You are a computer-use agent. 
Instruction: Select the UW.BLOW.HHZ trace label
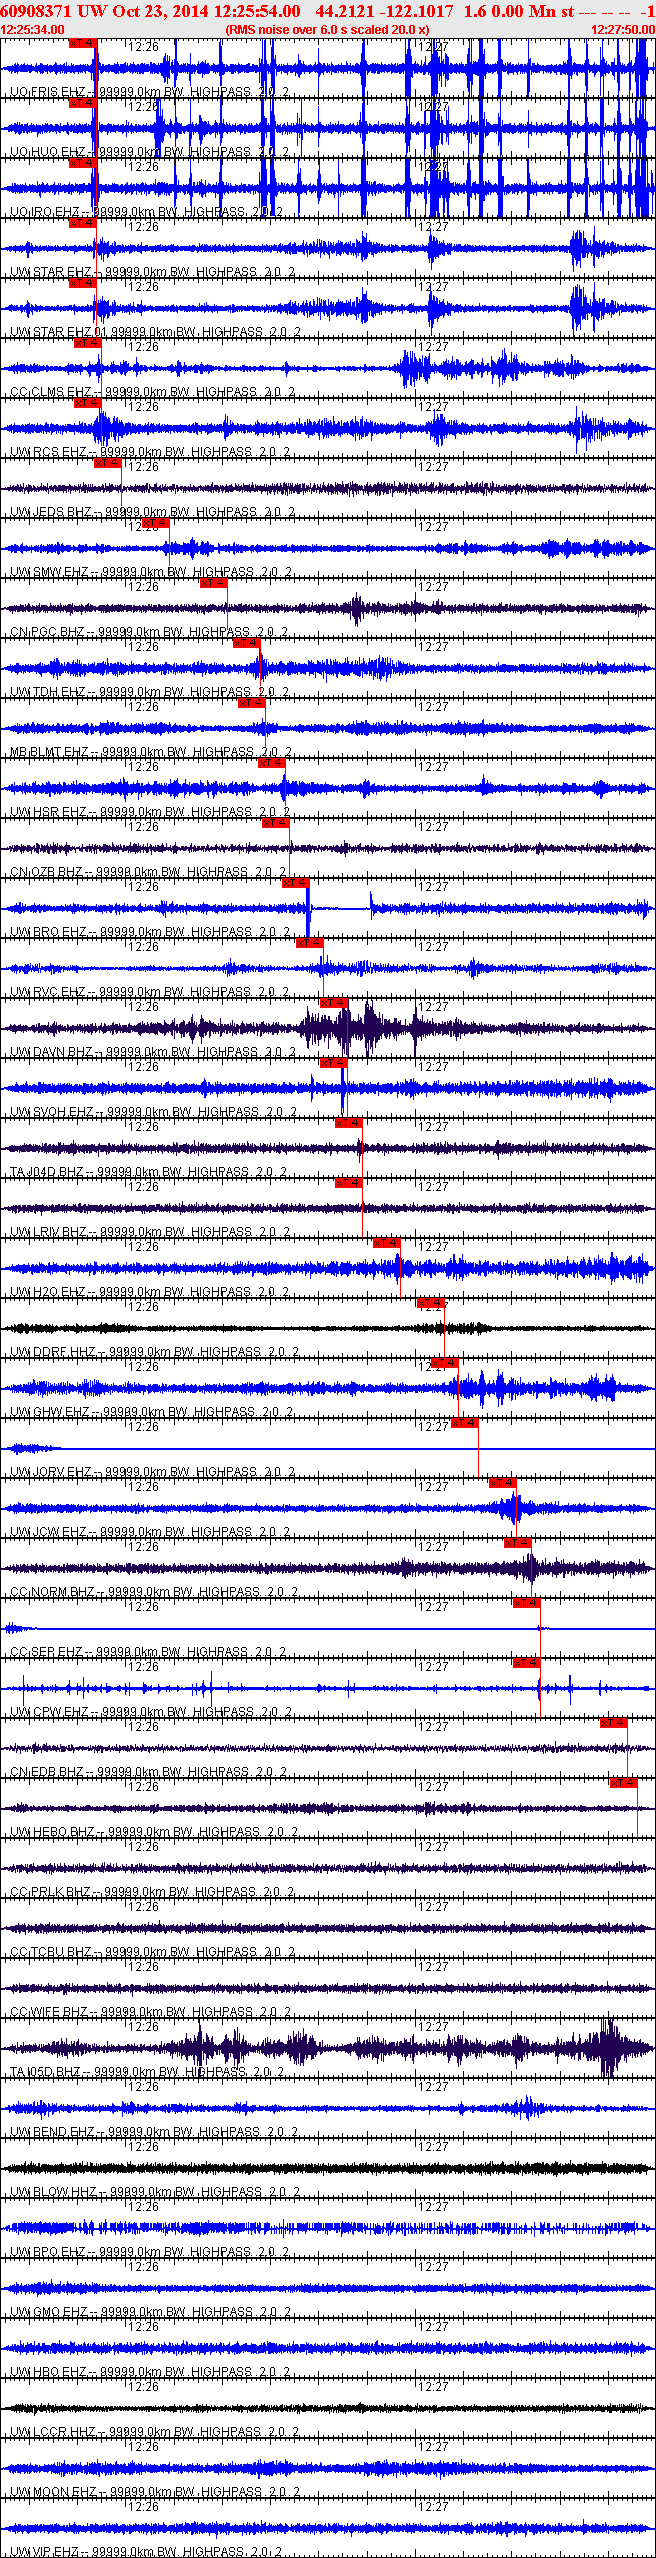pos(155,2192)
